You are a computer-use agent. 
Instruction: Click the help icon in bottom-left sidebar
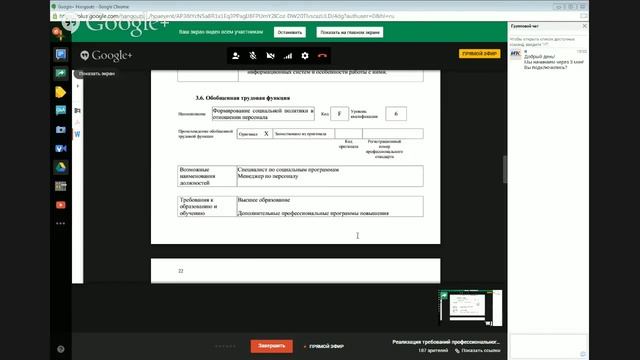point(61,349)
